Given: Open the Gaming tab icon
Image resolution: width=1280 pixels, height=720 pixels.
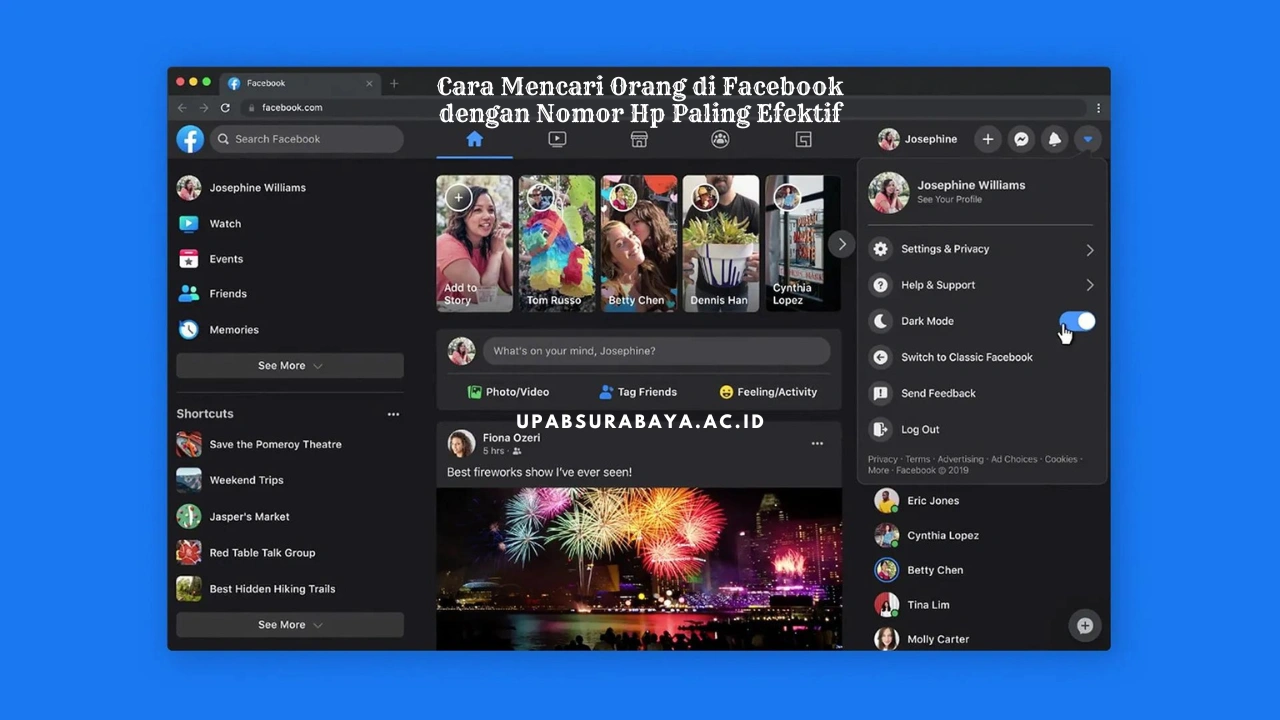Looking at the screenshot, I should pos(803,139).
